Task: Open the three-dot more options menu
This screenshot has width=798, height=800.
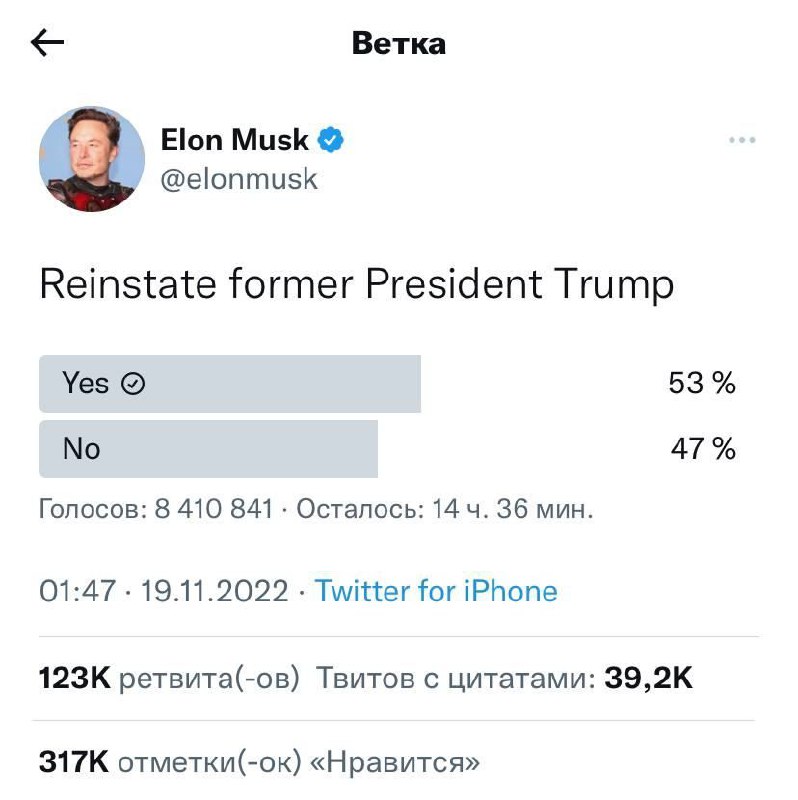Action: pyautogui.click(x=742, y=141)
